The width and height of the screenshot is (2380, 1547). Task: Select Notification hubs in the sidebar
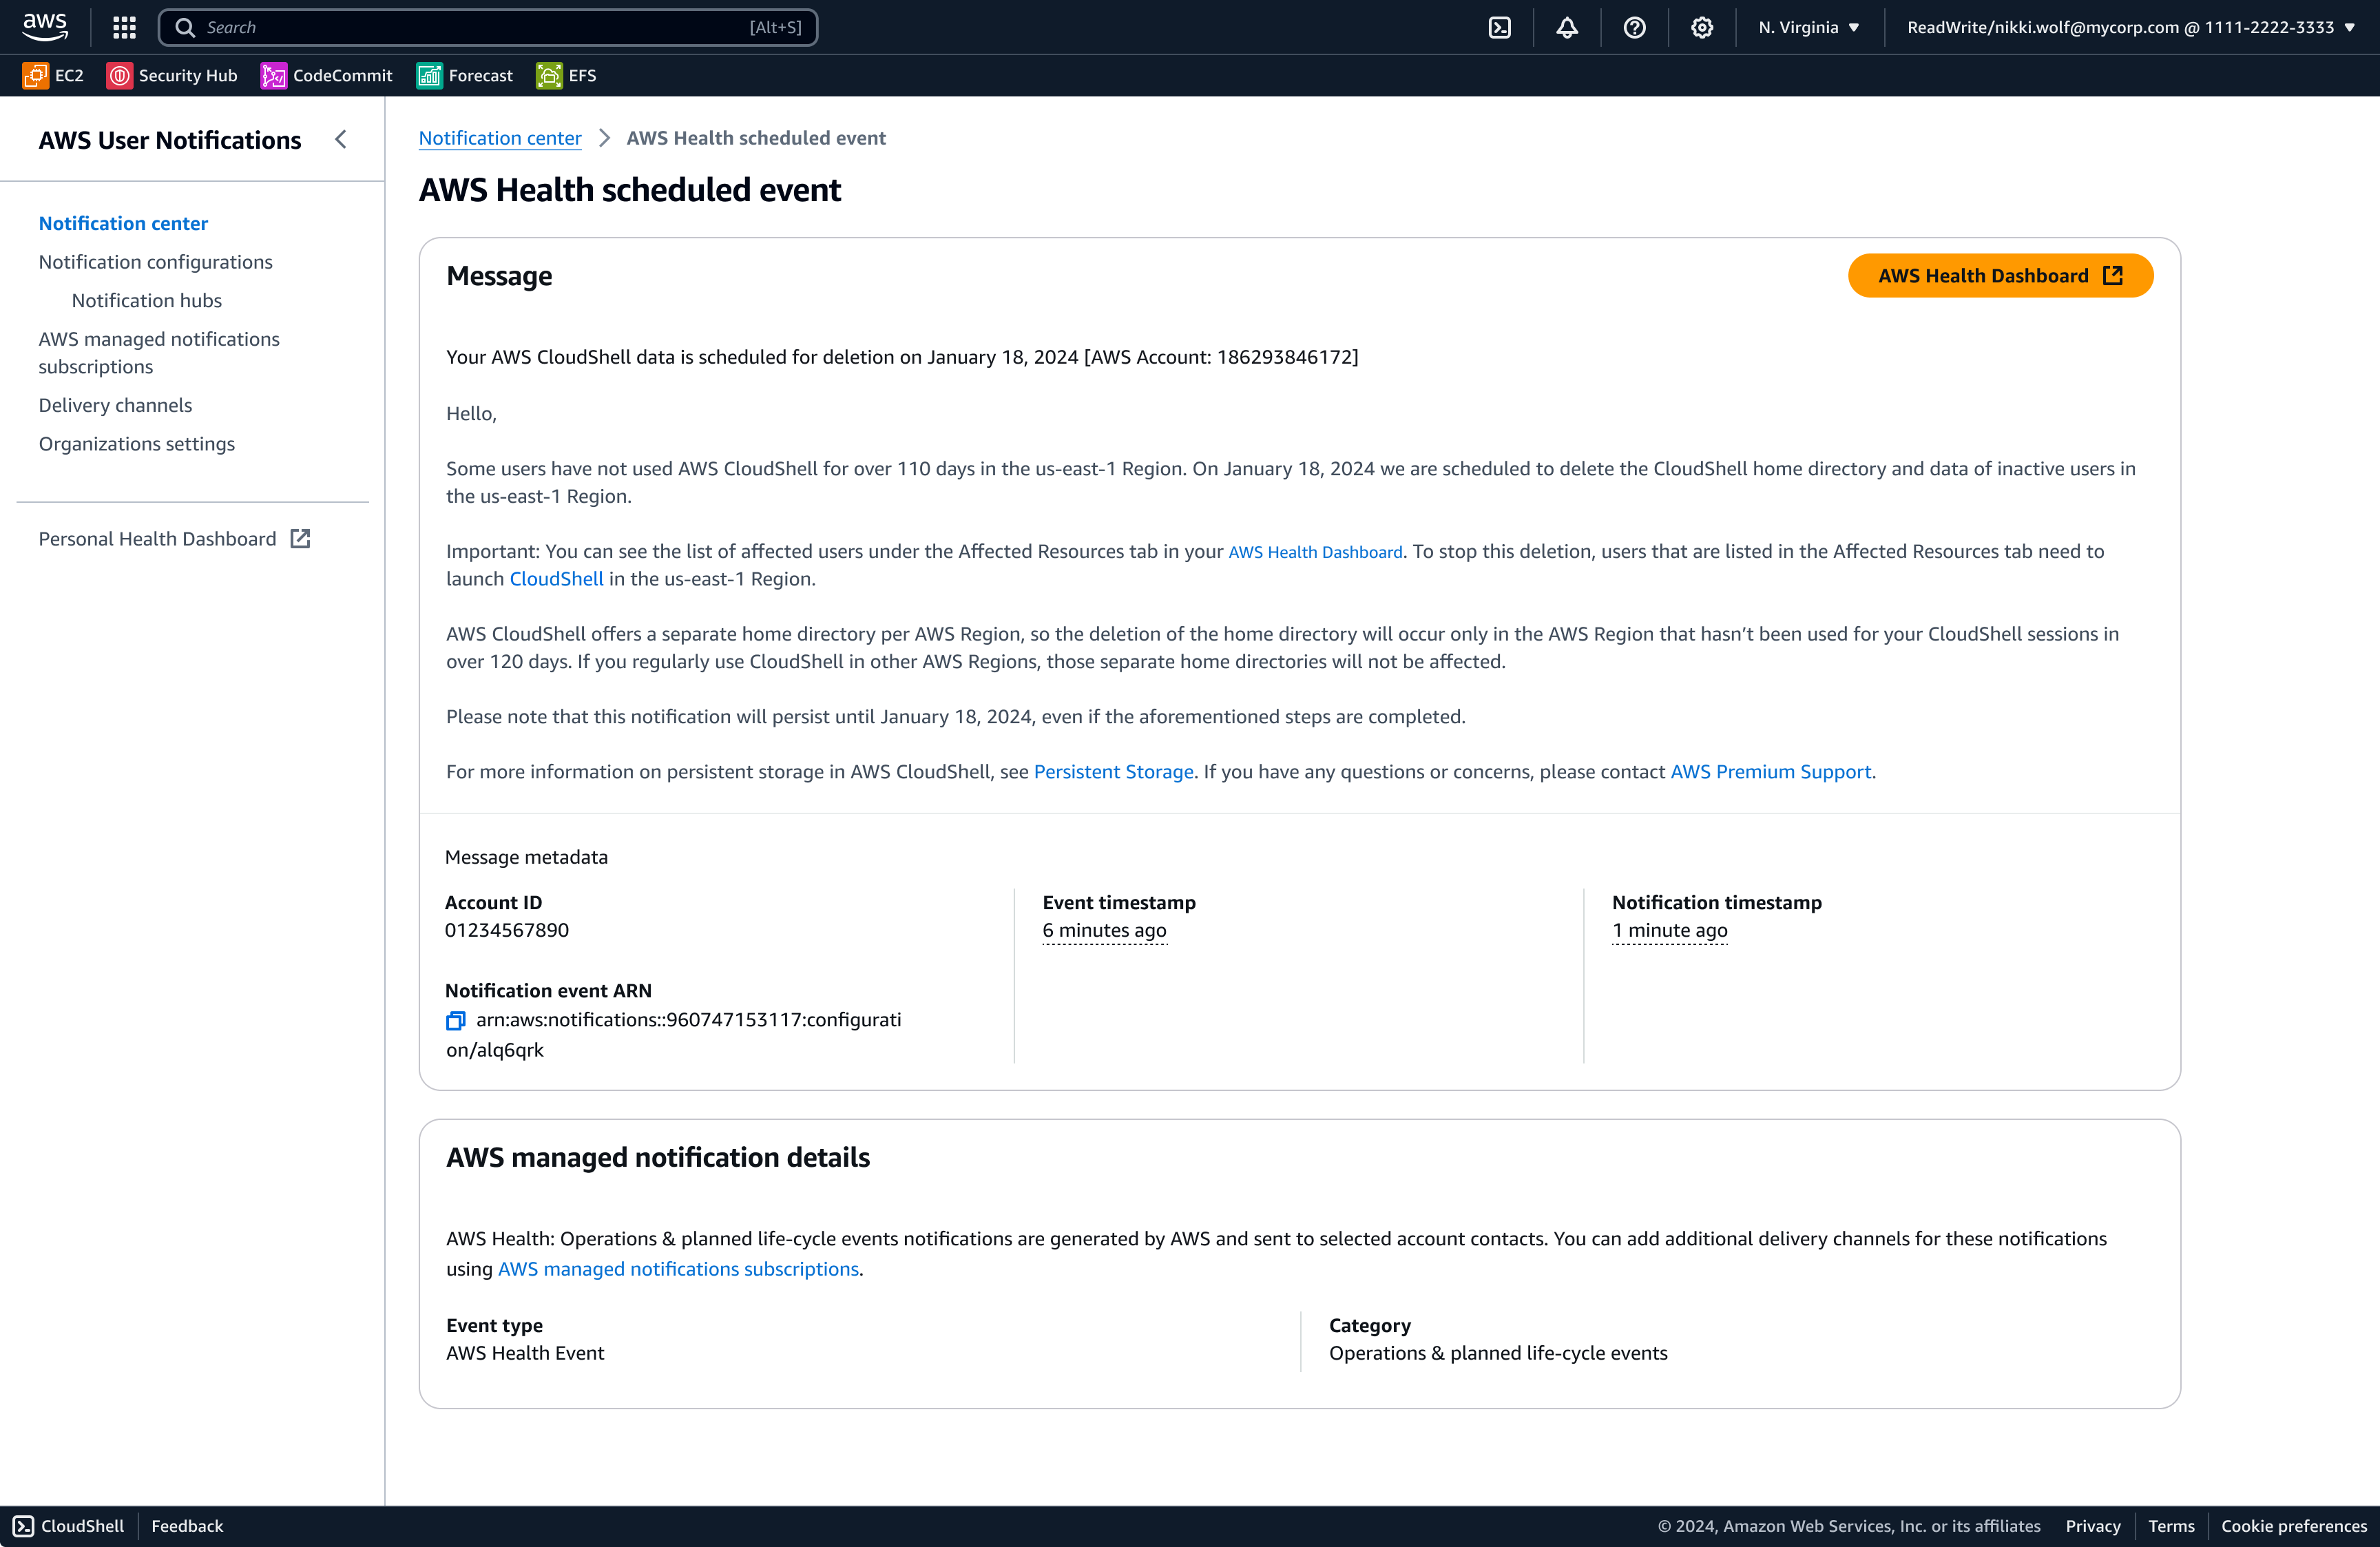tap(147, 300)
